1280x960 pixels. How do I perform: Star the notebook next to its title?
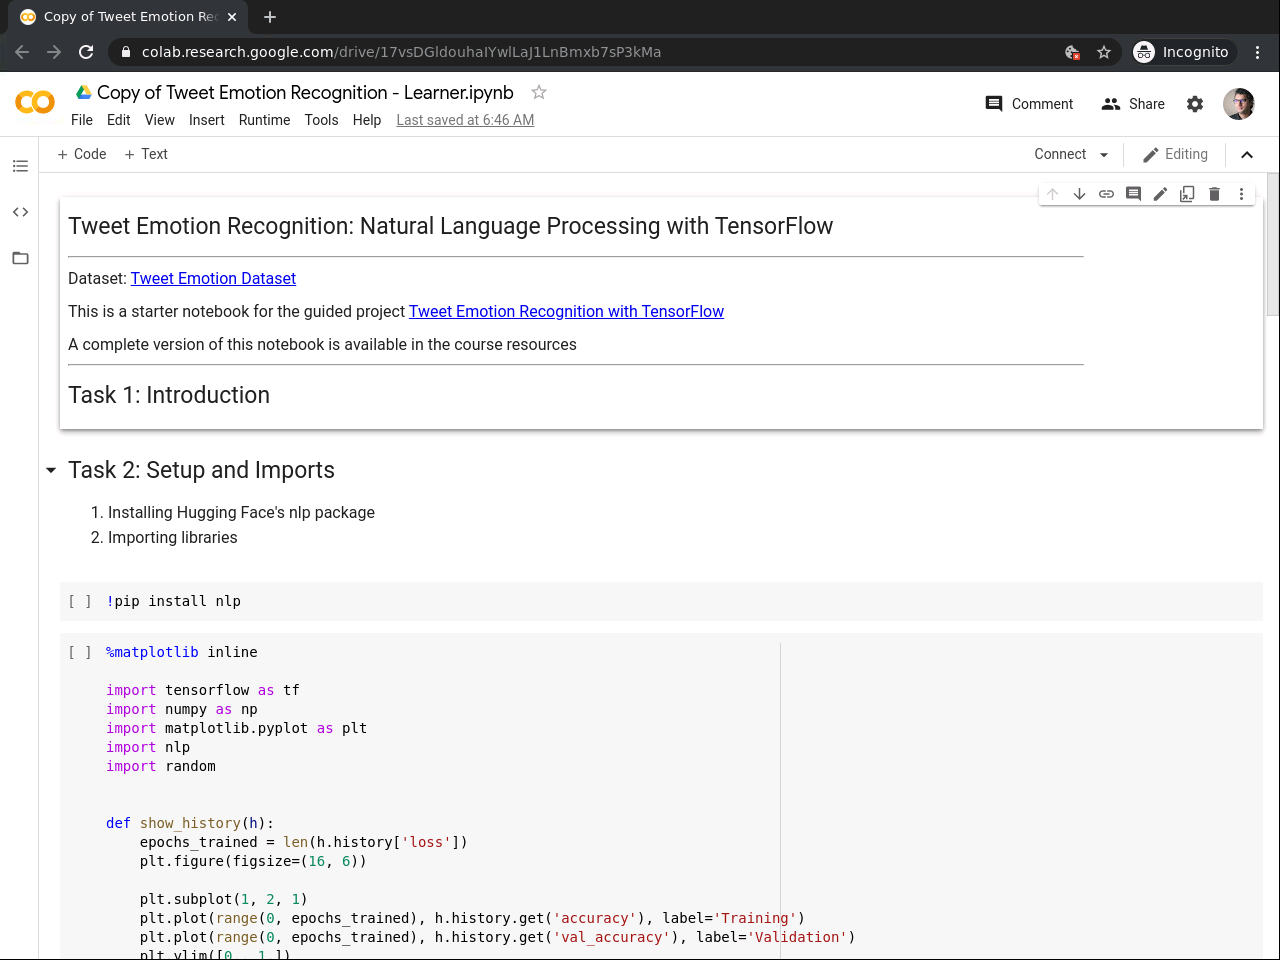pyautogui.click(x=539, y=92)
